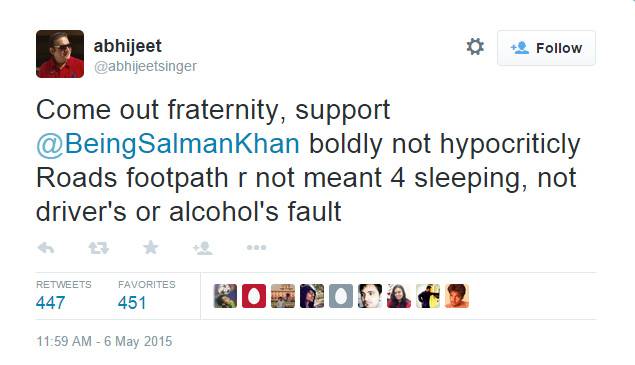The width and height of the screenshot is (635, 365).
Task: Open the building photo avatar thumbnail
Action: [283, 296]
